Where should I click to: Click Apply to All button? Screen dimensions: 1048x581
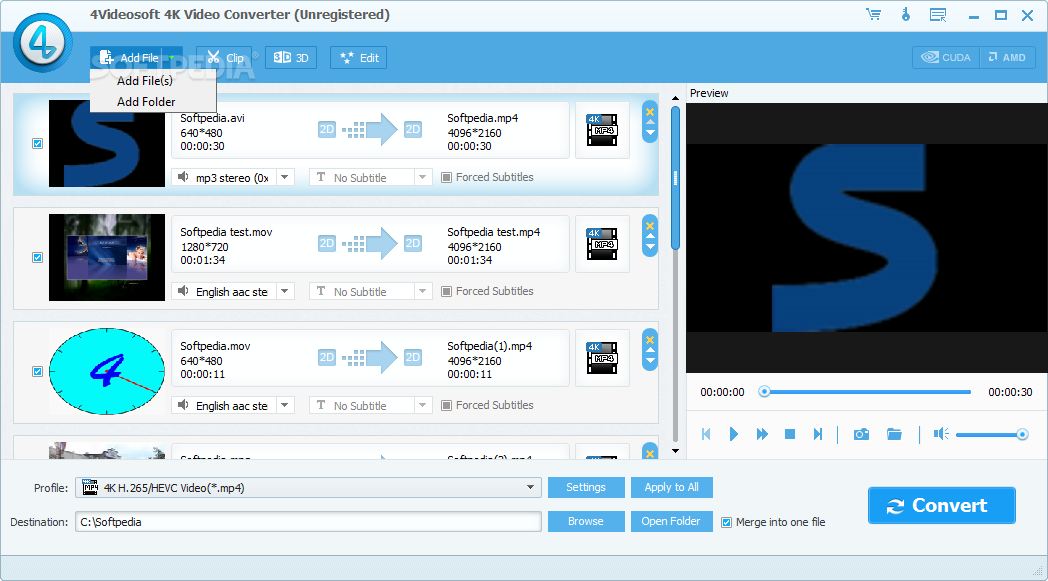coord(672,487)
